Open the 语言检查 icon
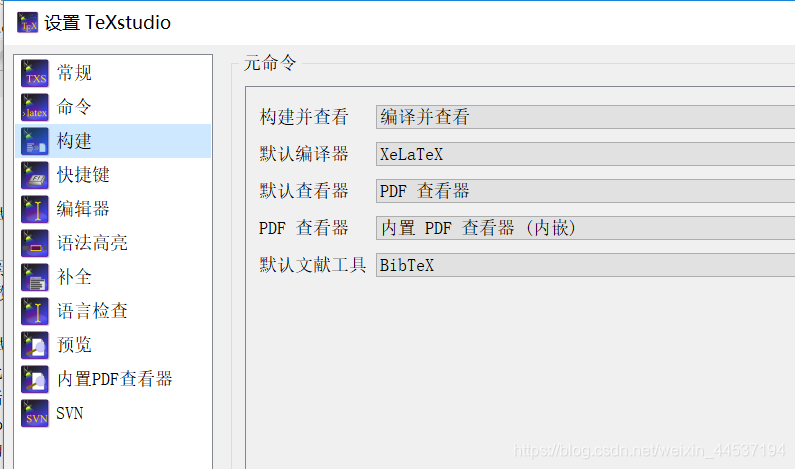The height and width of the screenshot is (469, 795). (x=35, y=311)
